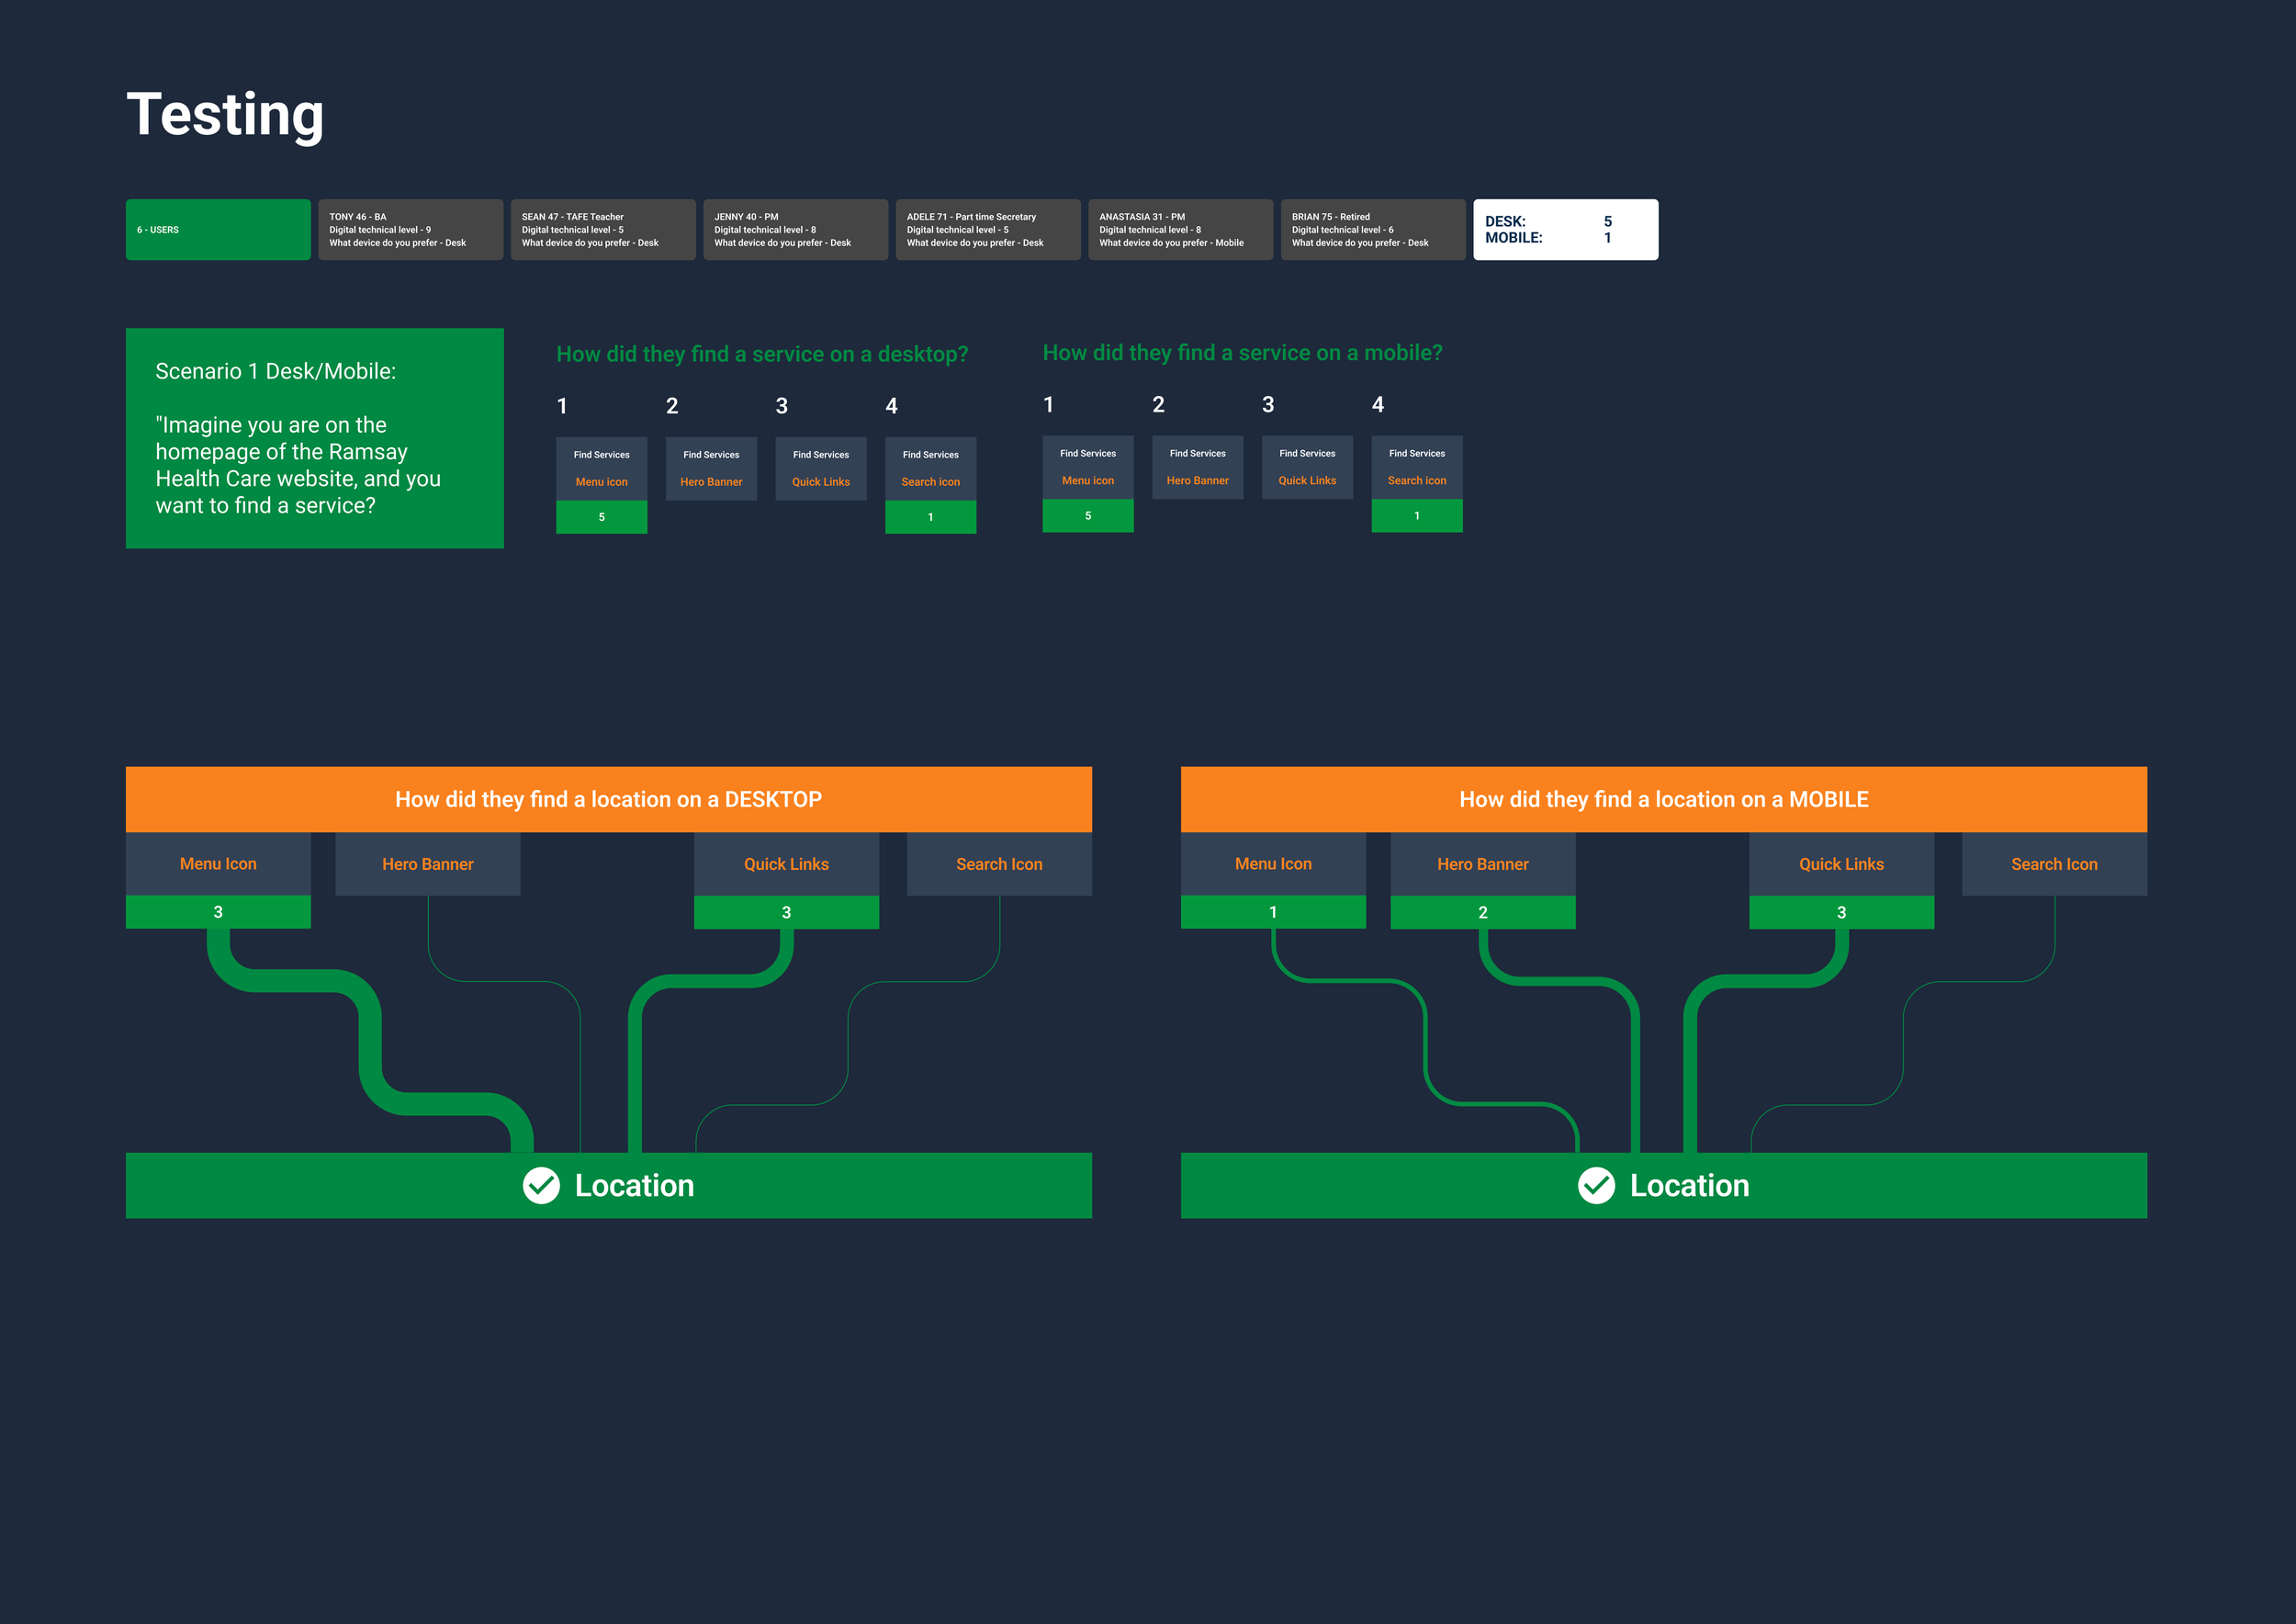Select ADELE 71 - Part time Secretary card
The height and width of the screenshot is (1624, 2296).
click(x=988, y=230)
